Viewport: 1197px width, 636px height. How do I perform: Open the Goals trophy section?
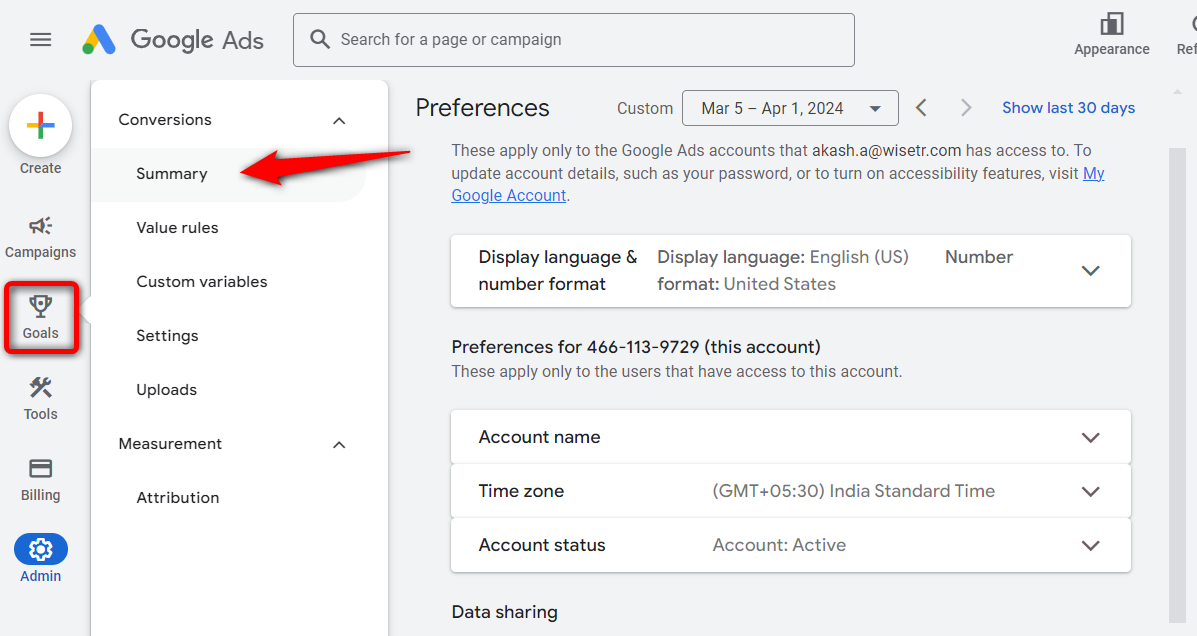pos(40,318)
